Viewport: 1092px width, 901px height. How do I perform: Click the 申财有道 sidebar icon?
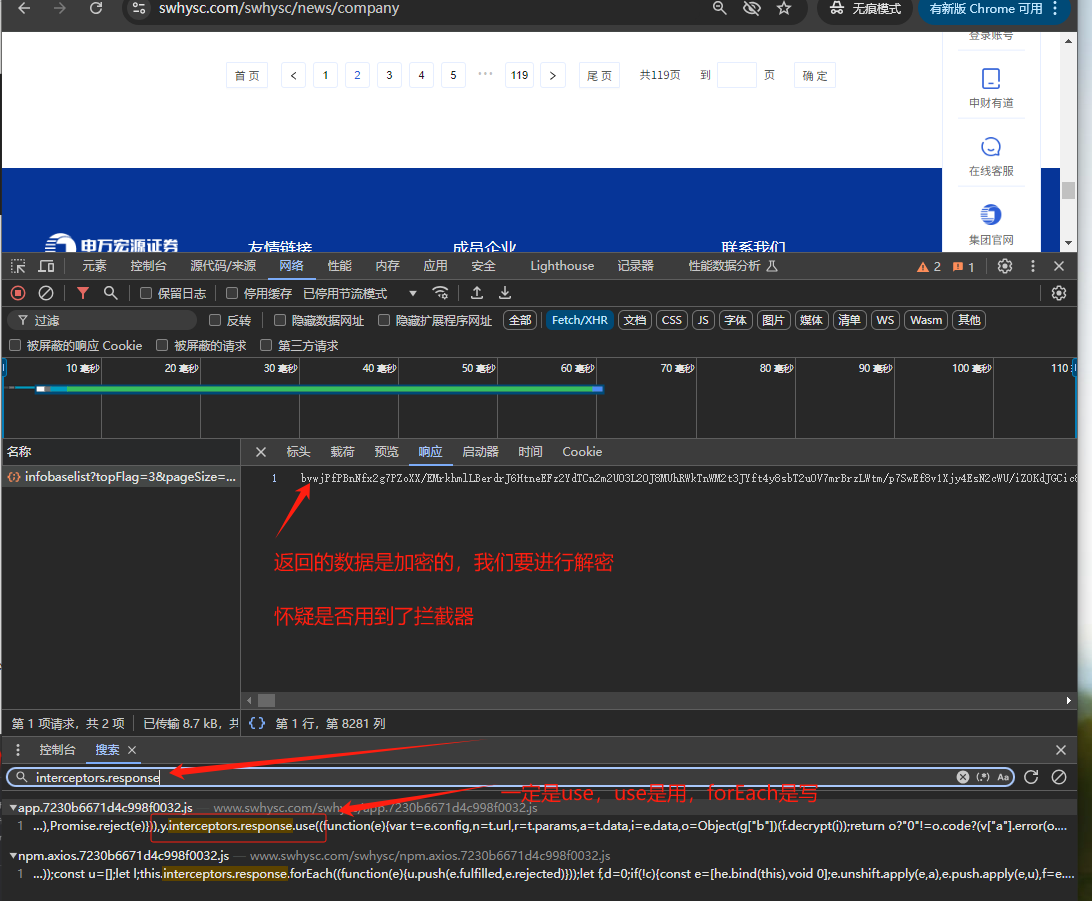[x=991, y=79]
